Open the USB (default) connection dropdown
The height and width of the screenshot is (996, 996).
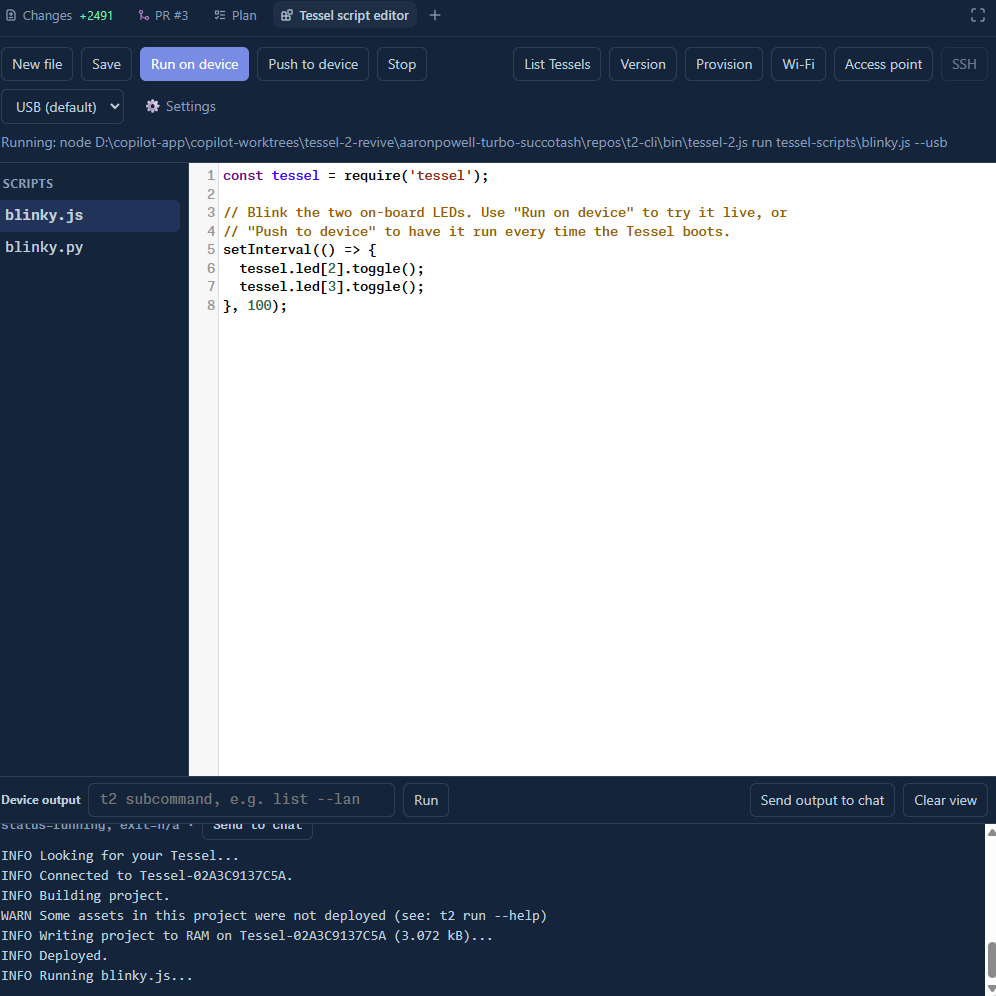pos(62,107)
